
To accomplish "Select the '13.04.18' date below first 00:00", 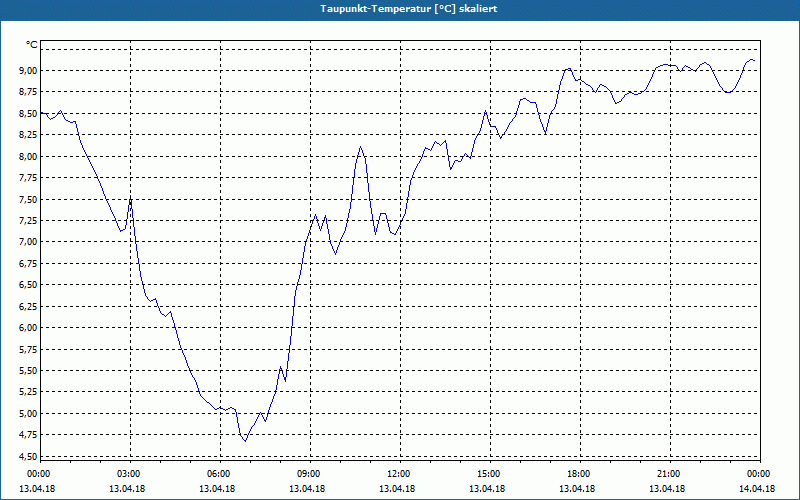I will (37, 488).
